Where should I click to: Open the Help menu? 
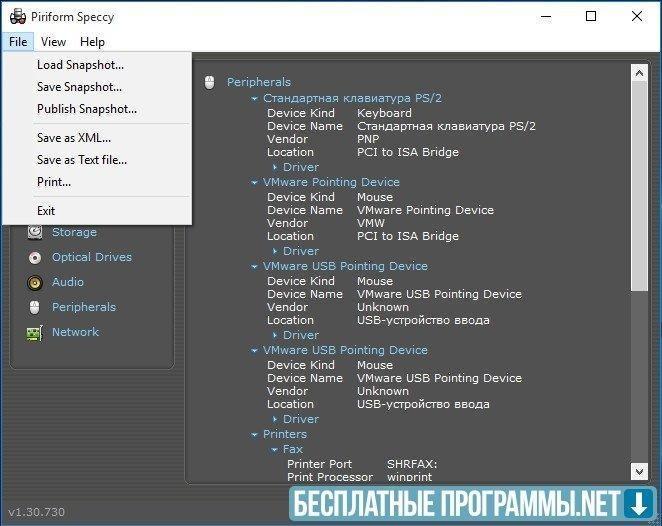(x=92, y=42)
